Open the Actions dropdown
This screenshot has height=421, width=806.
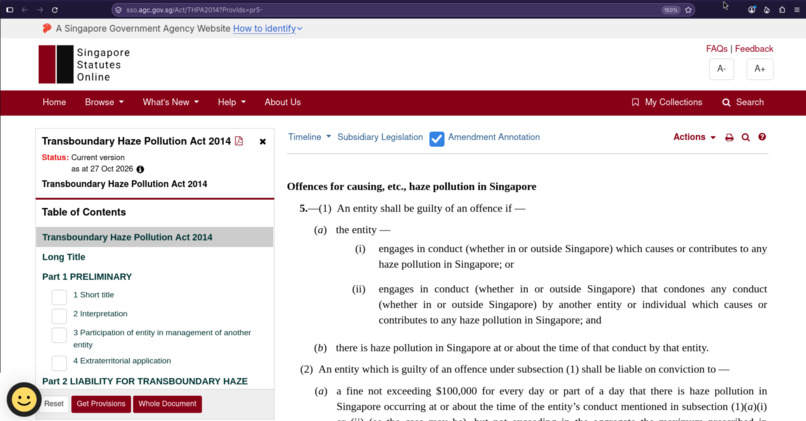[x=694, y=137]
